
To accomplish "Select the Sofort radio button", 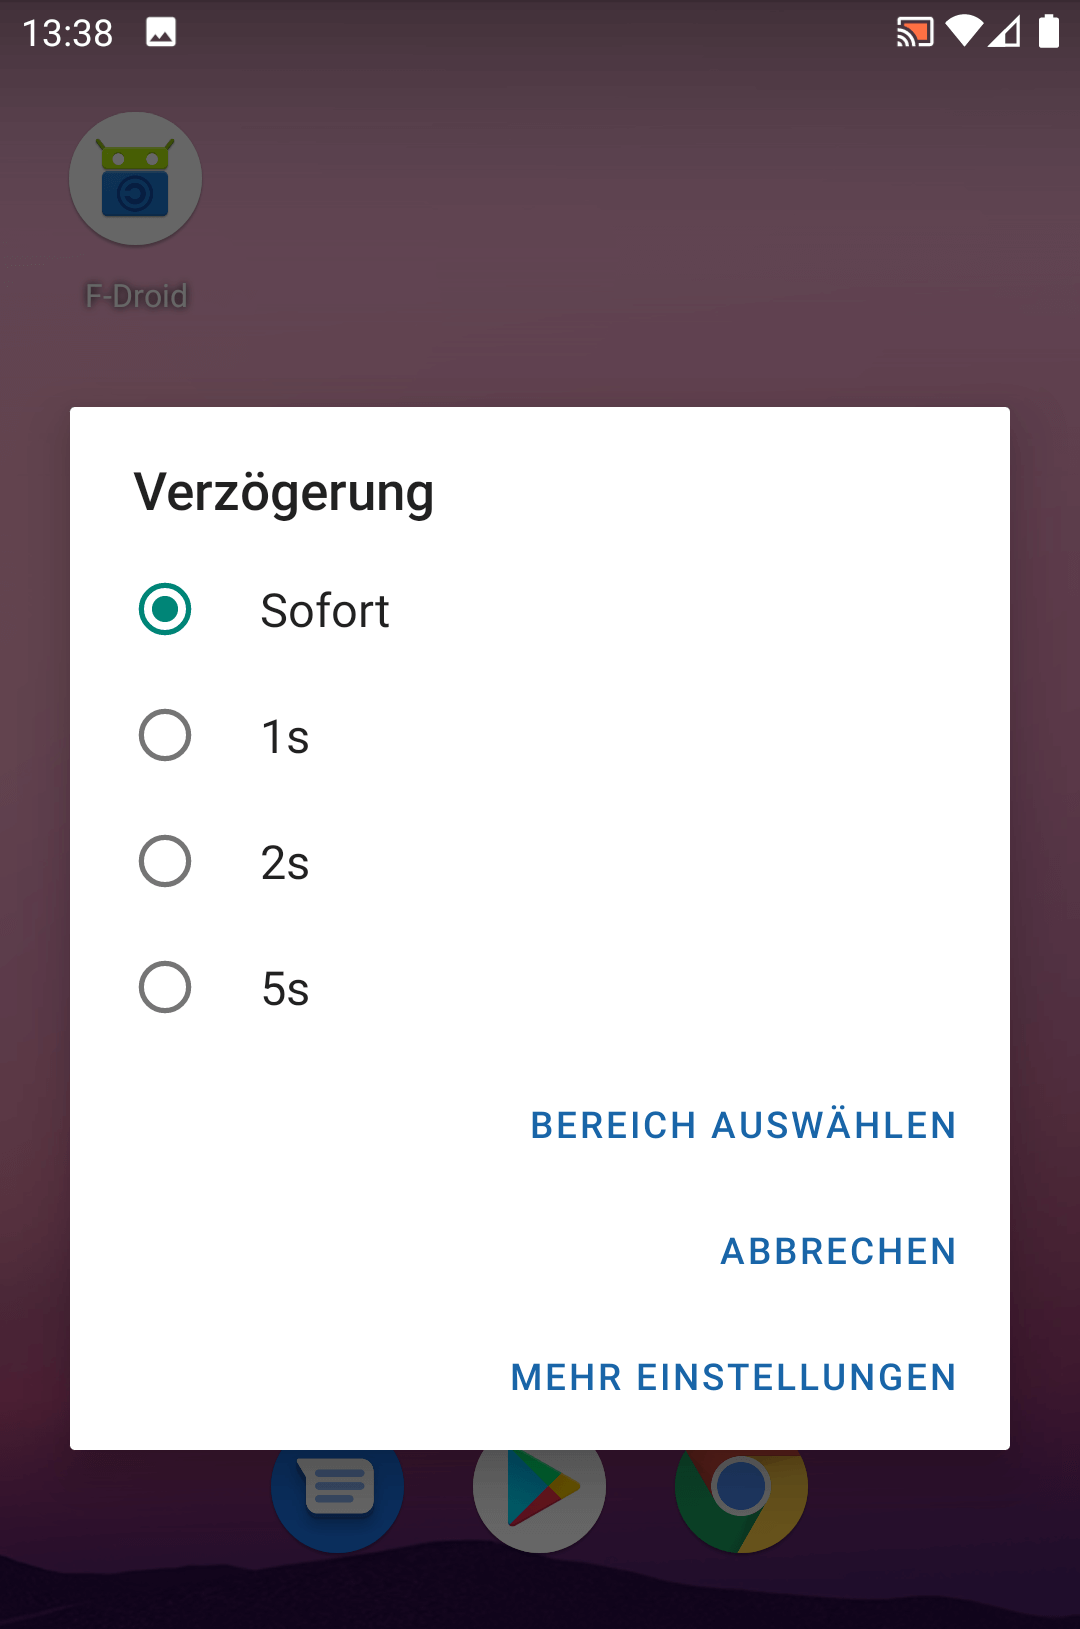I will 165,610.
